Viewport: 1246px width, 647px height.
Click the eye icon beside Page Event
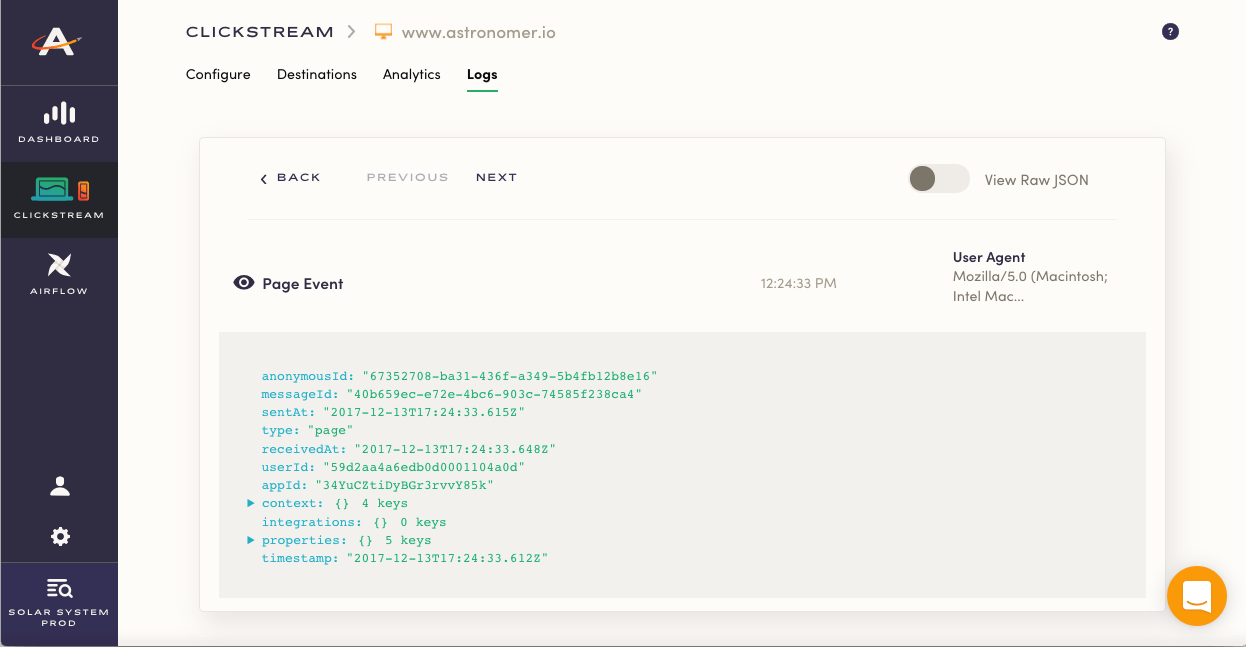click(x=243, y=283)
